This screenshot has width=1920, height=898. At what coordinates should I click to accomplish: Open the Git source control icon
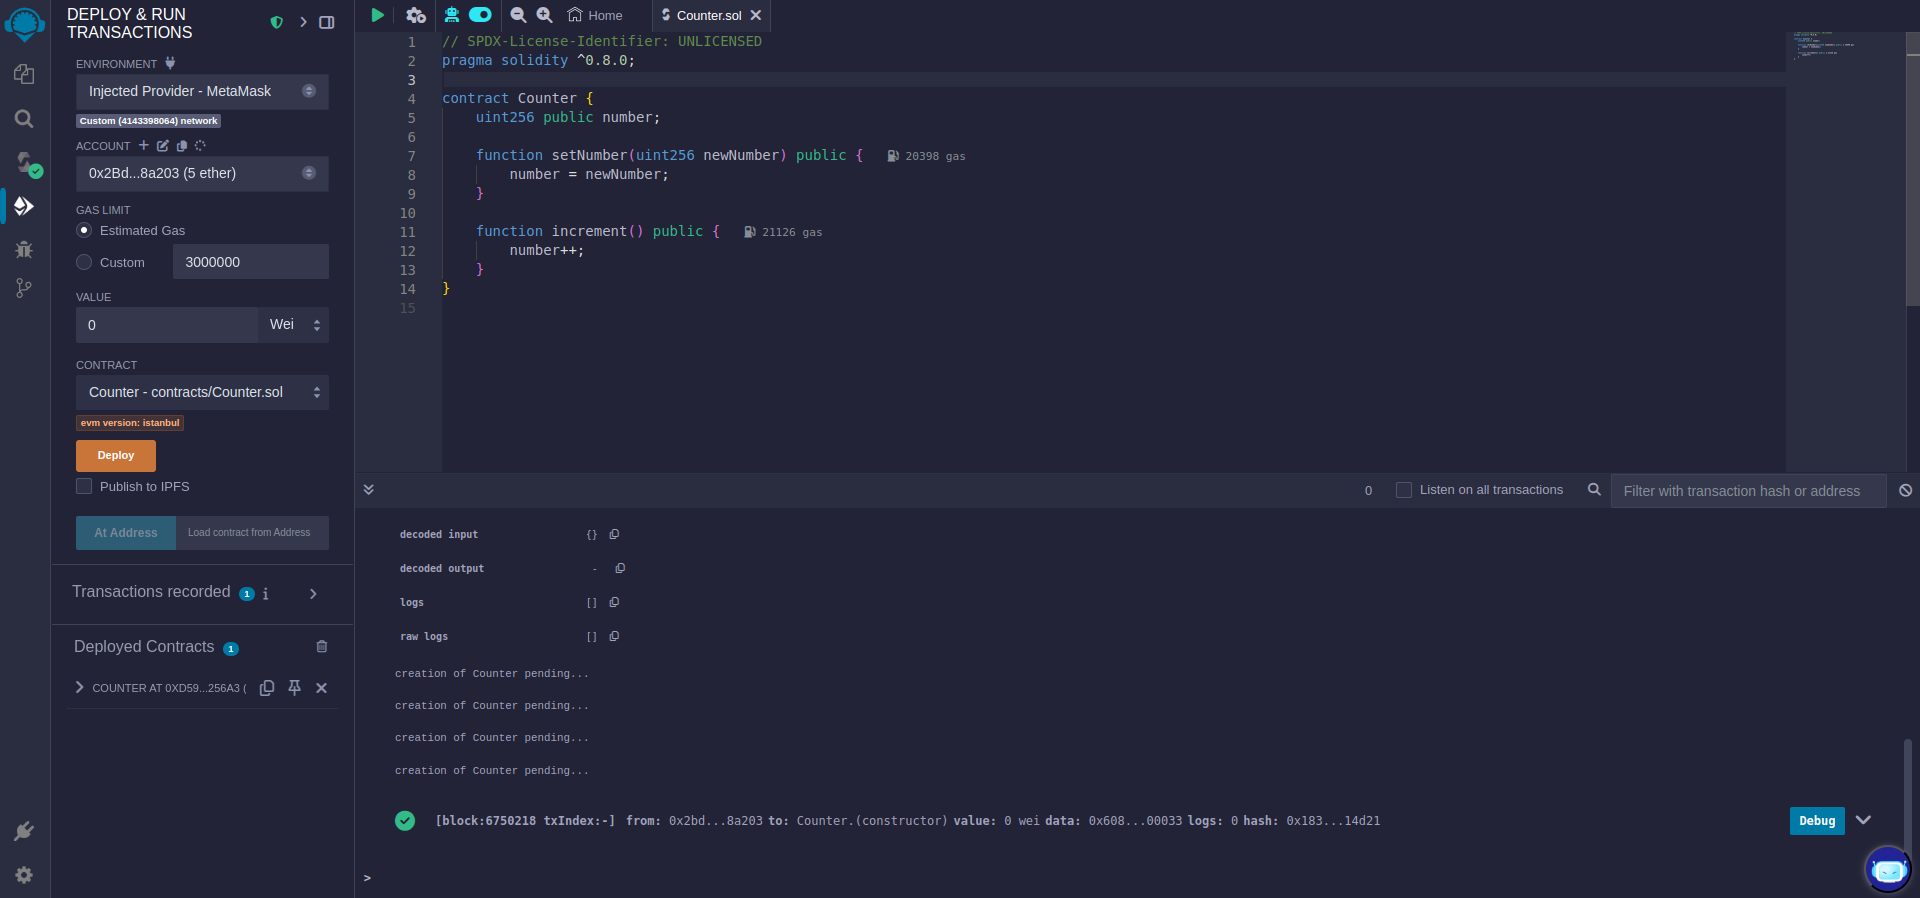pos(24,289)
